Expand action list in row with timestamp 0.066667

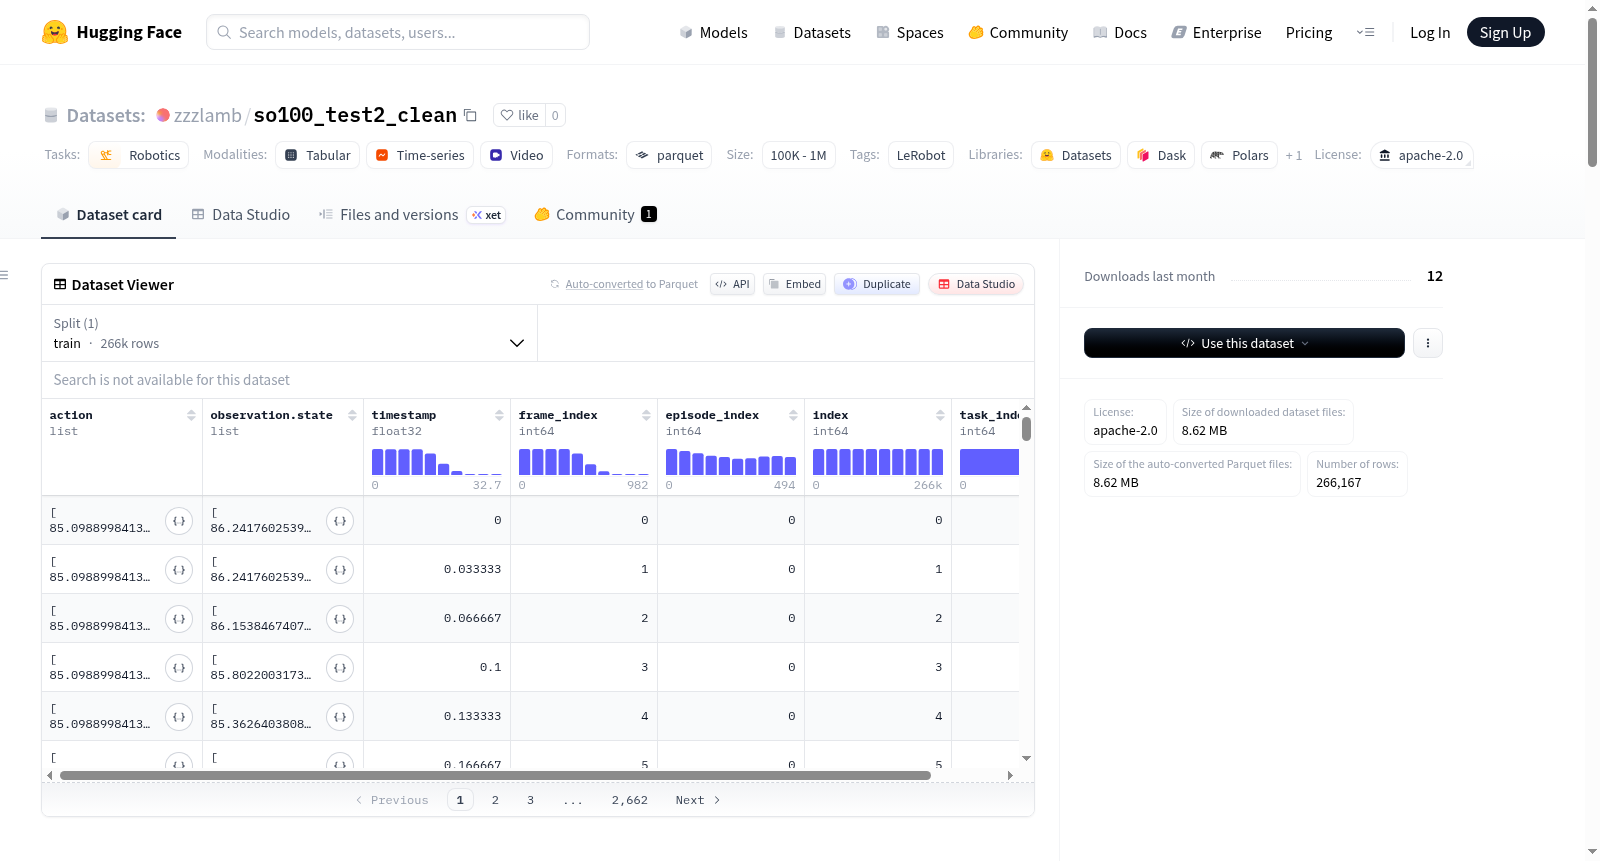tap(179, 619)
